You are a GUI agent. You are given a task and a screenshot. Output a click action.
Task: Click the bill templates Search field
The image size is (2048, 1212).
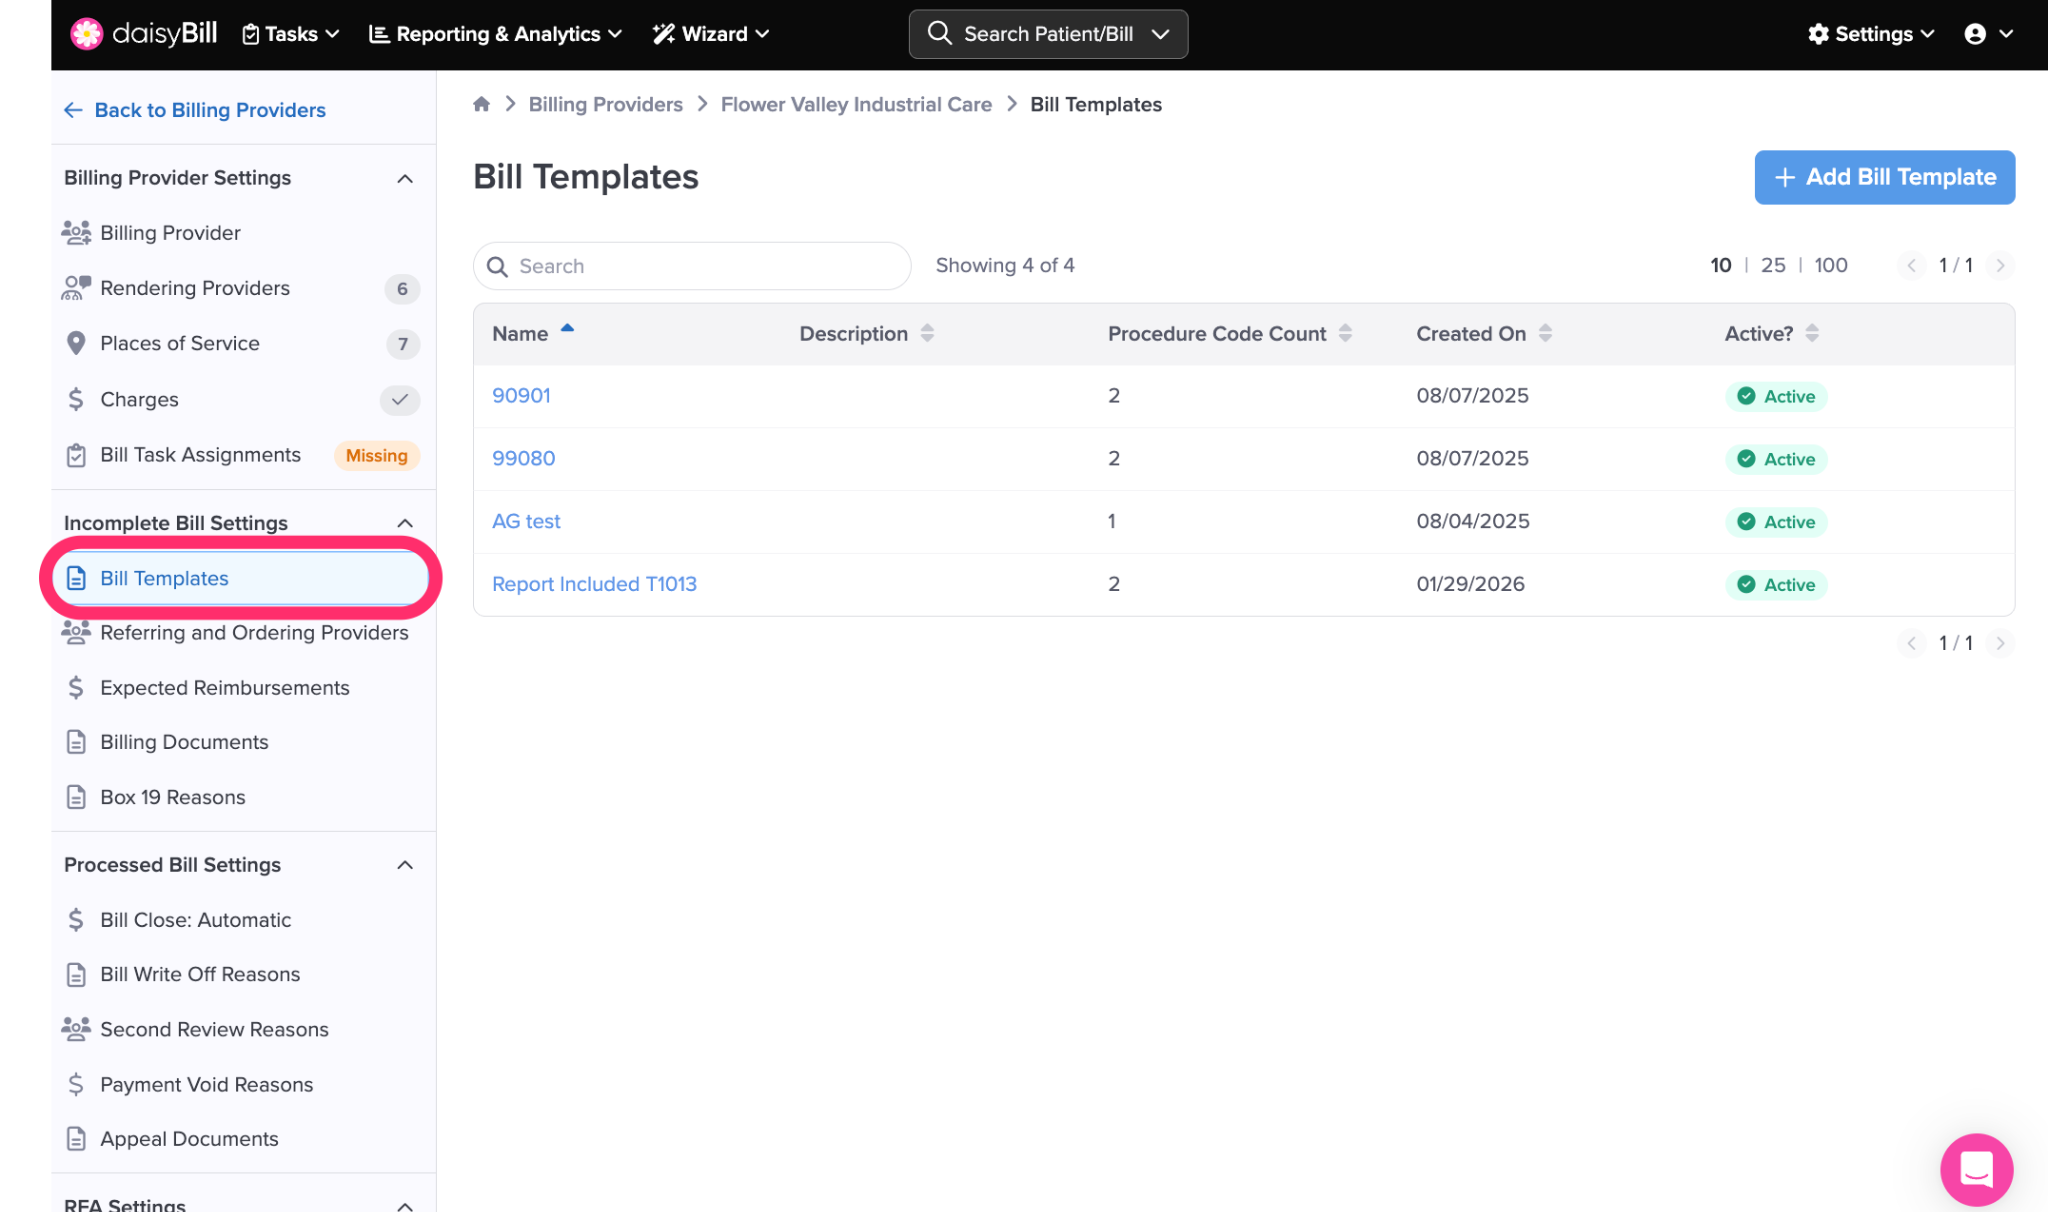coord(700,266)
